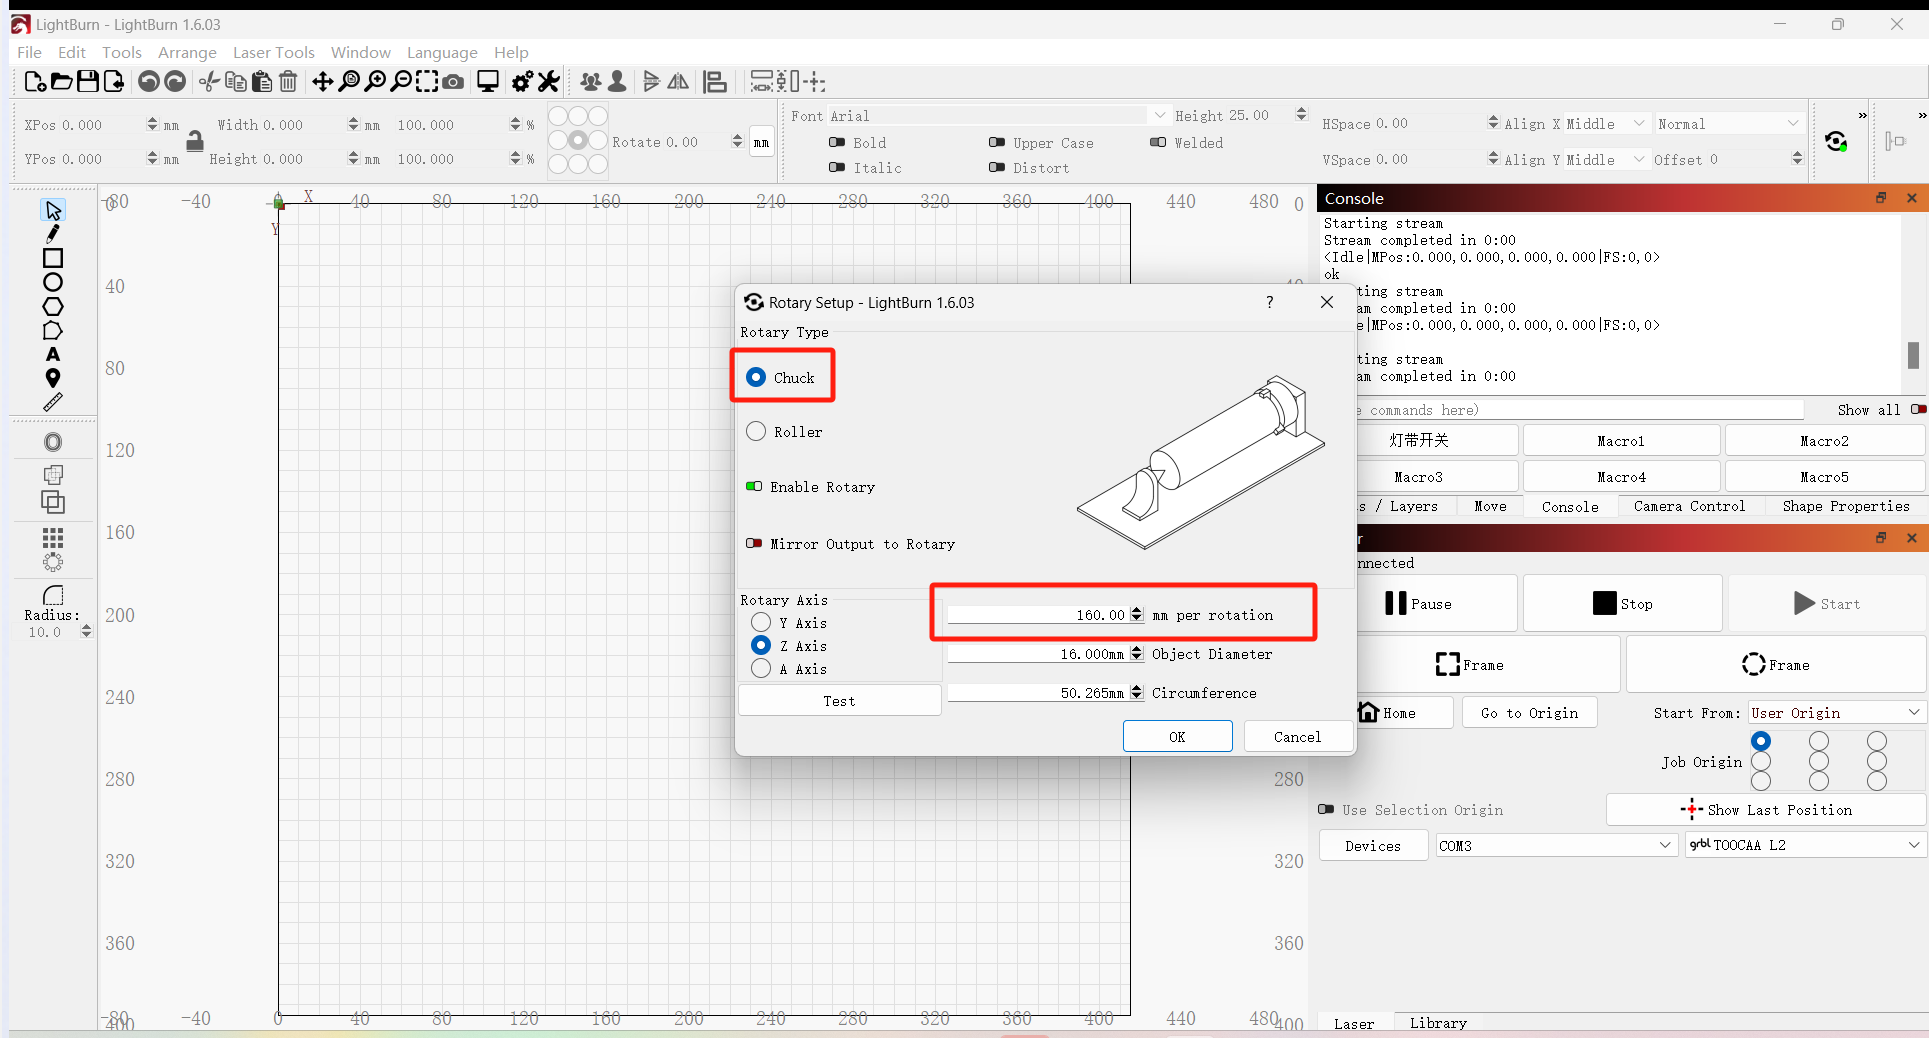
Task: Click the Frame Selection dashed-box icon
Action: point(427,82)
